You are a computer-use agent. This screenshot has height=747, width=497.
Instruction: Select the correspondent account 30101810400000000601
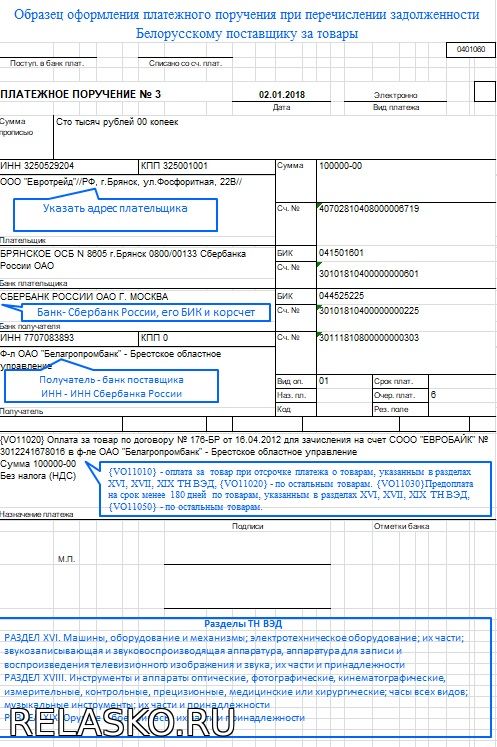tap(369, 273)
